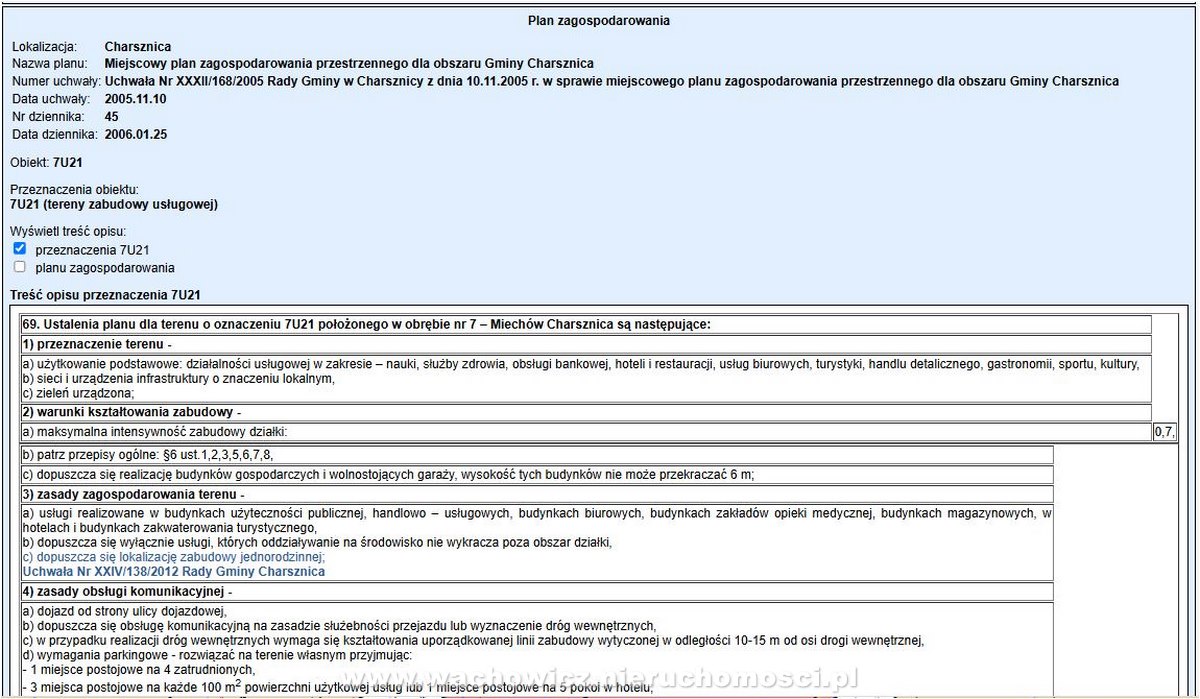Viewport: 1200px width, 699px height.
Task: Click the line 'b) dopuszcza się obsługę komunikacyjną'
Action: click(339, 627)
